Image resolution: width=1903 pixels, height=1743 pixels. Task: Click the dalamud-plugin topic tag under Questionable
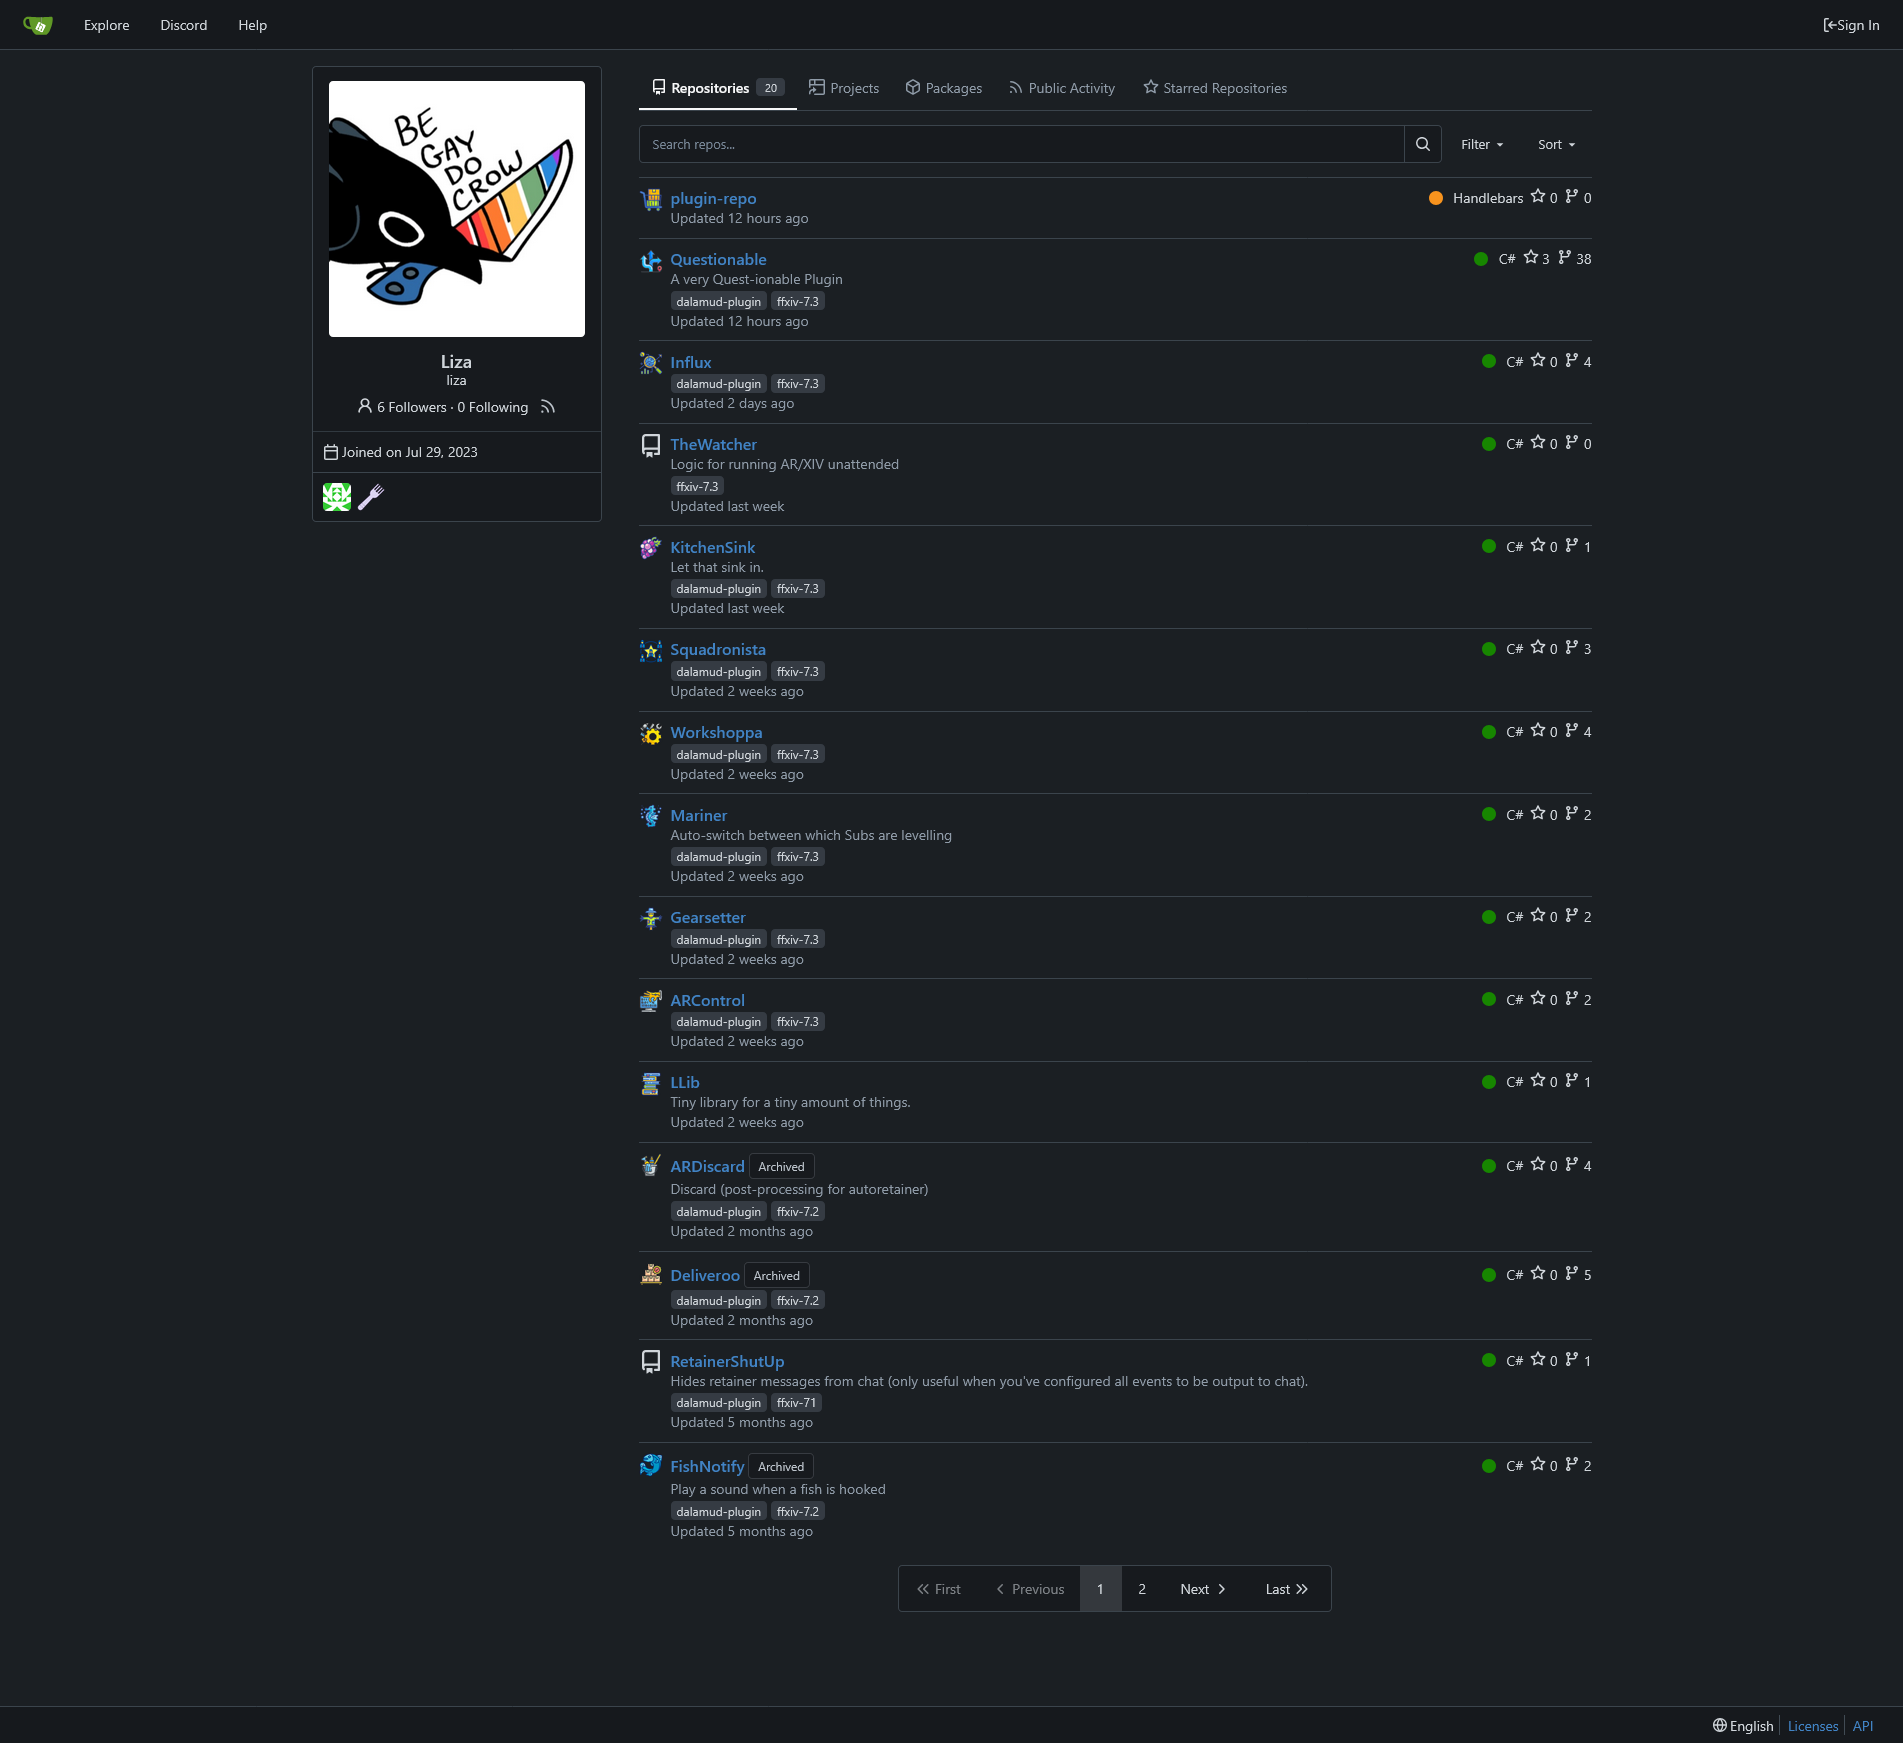718,302
